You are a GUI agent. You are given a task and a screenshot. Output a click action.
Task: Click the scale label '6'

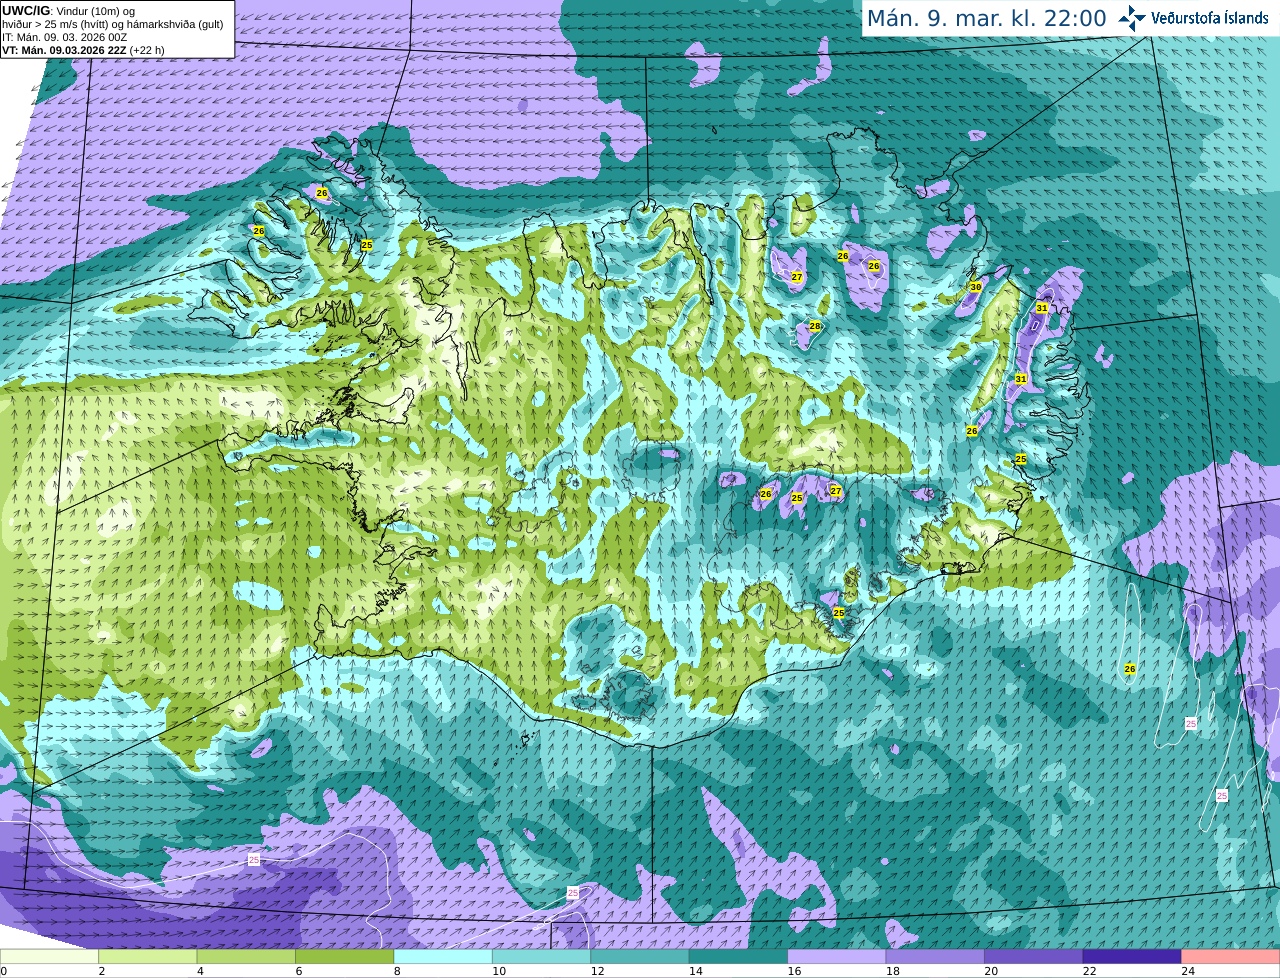299,971
